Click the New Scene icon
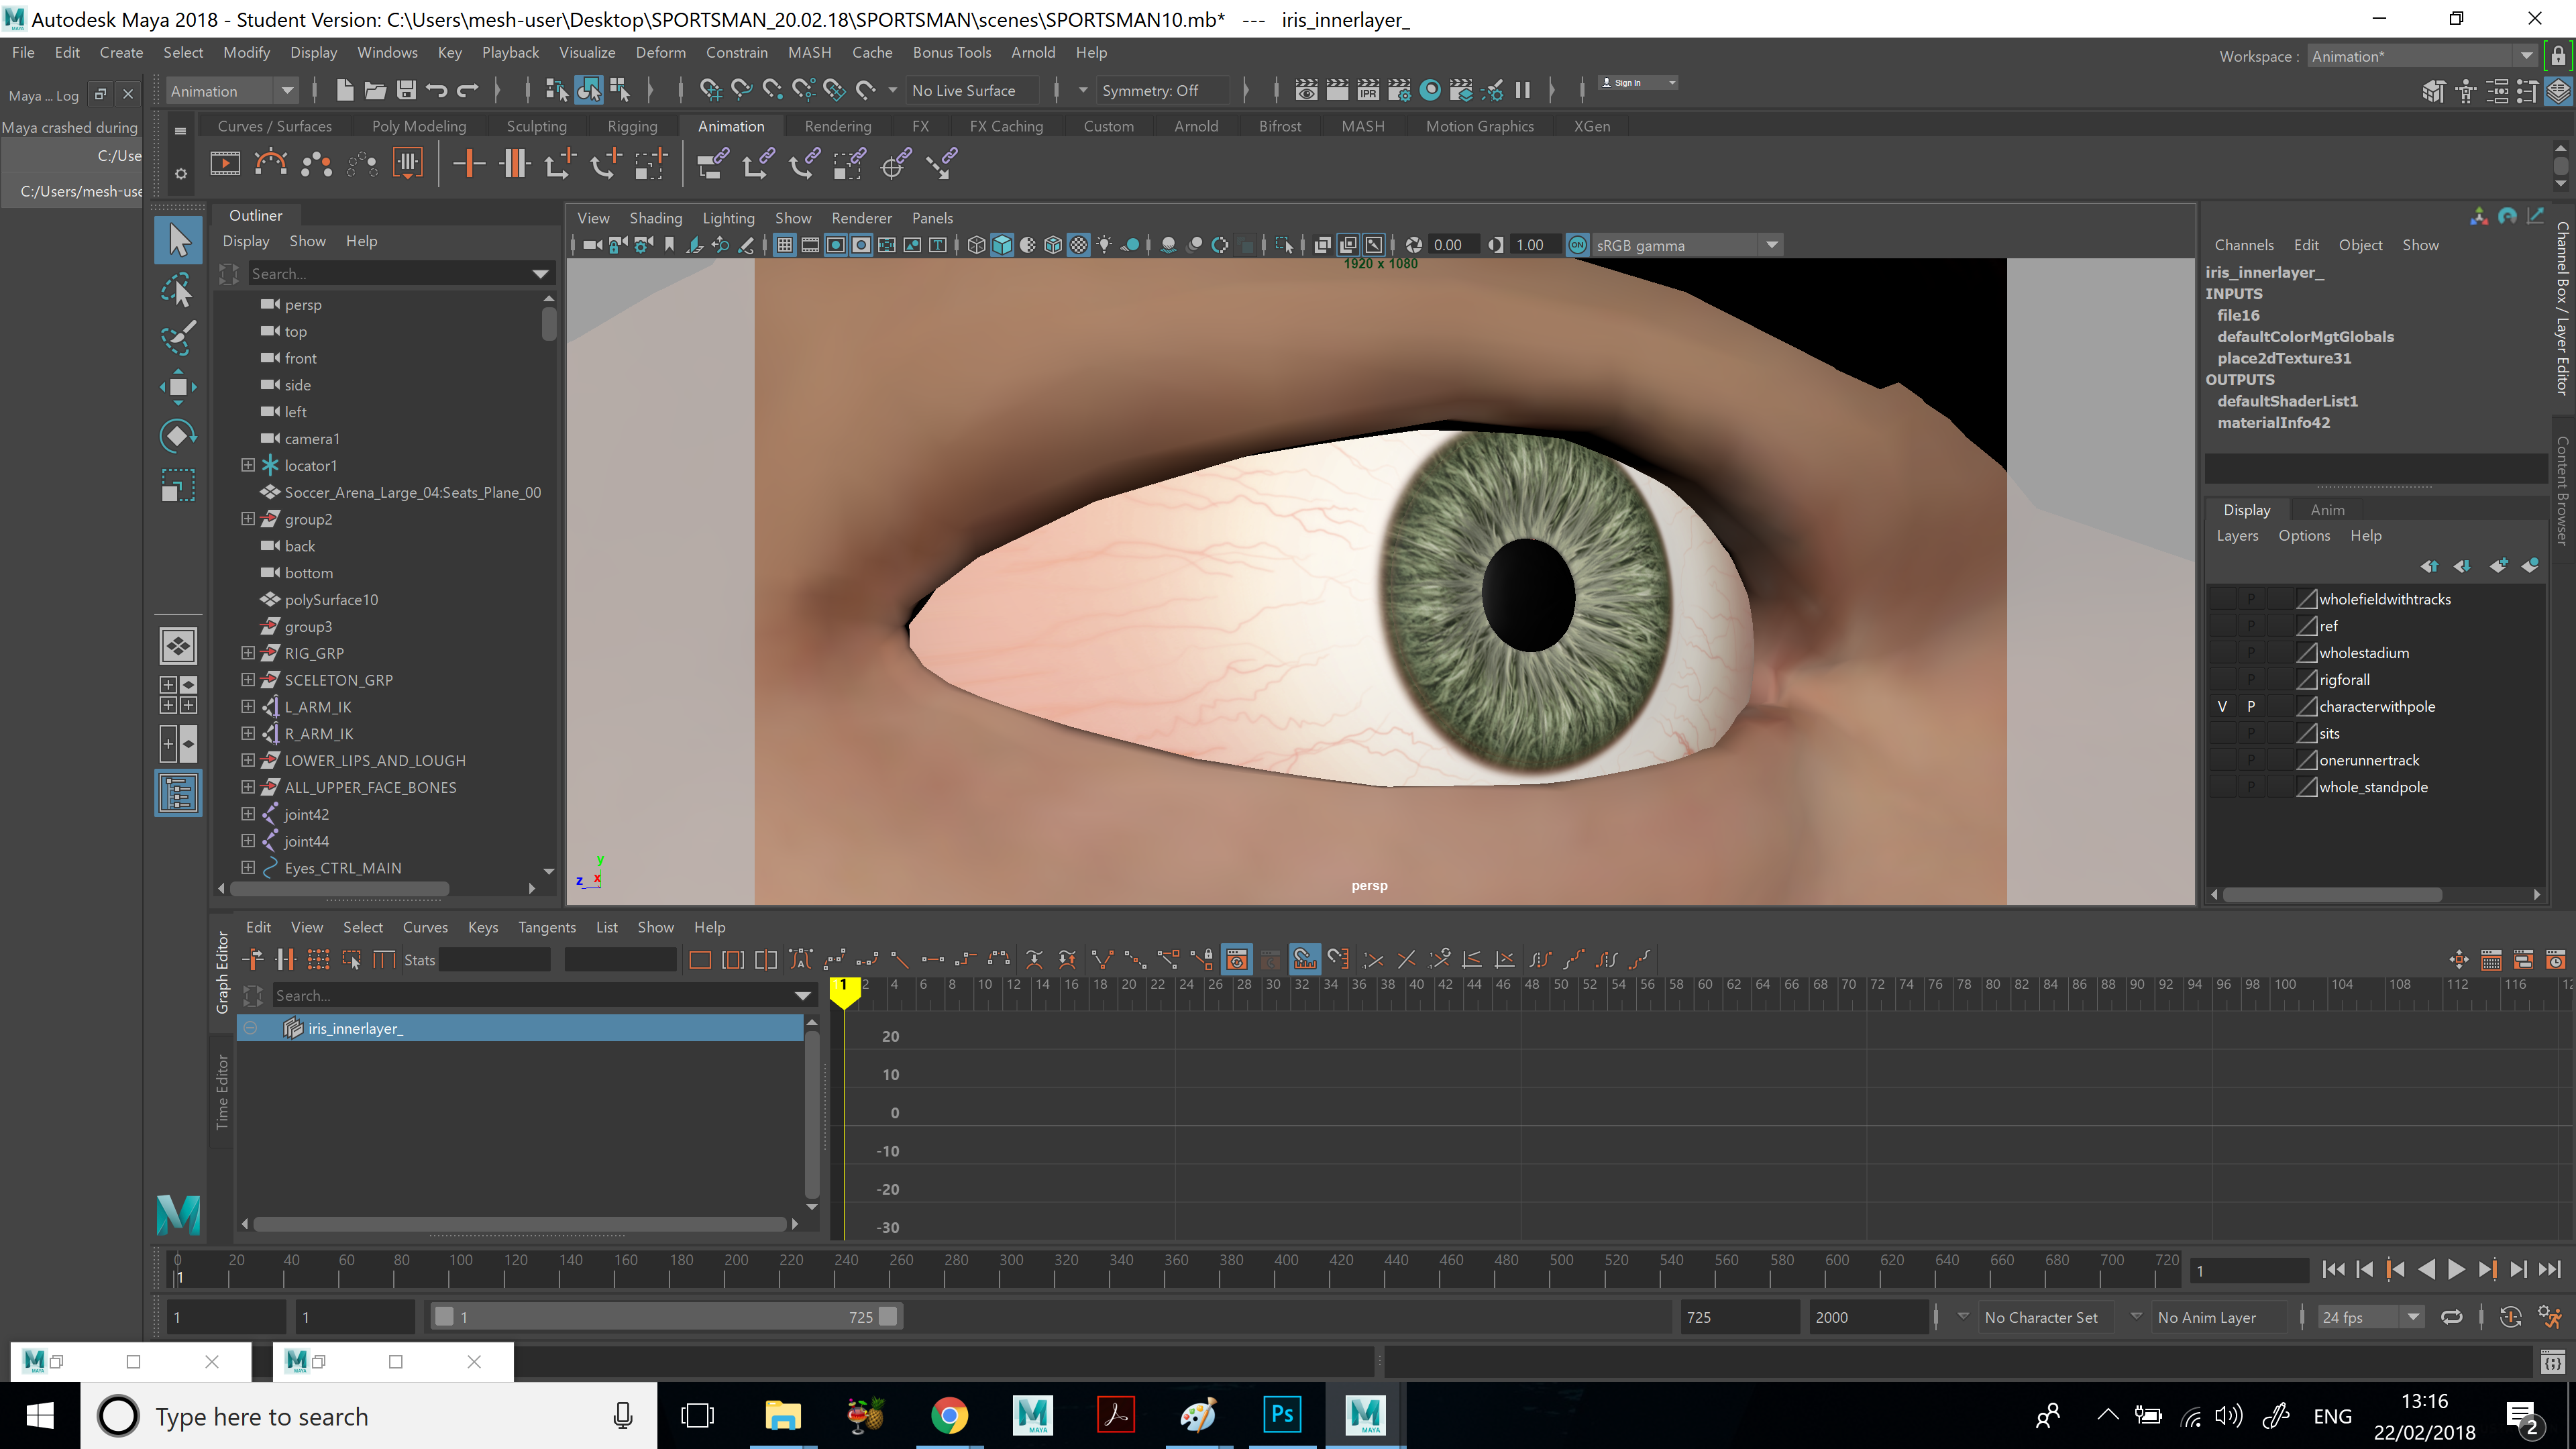This screenshot has height=1449, width=2576. click(x=345, y=90)
